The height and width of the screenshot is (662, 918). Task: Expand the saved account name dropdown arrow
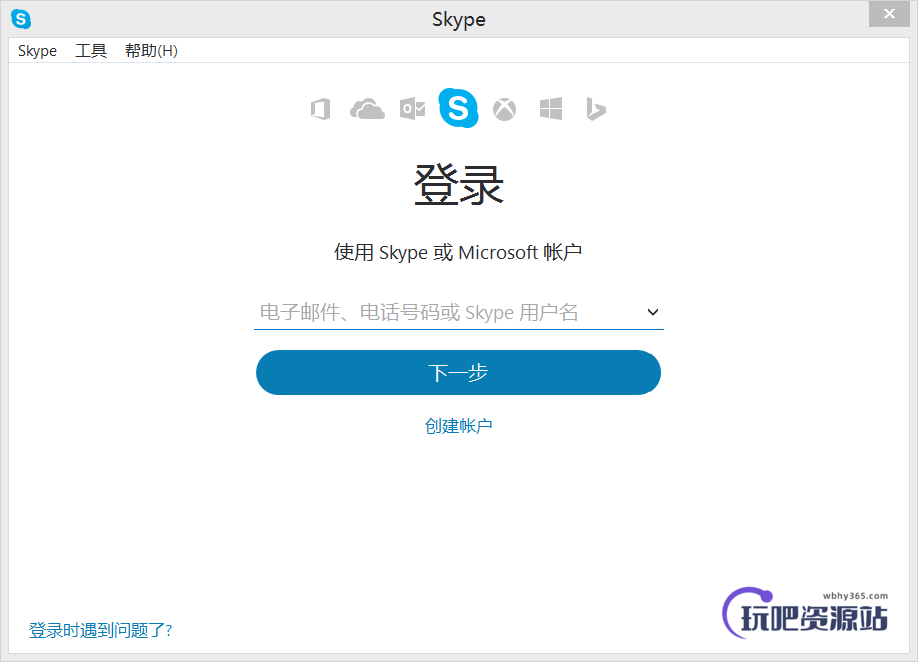click(x=653, y=312)
